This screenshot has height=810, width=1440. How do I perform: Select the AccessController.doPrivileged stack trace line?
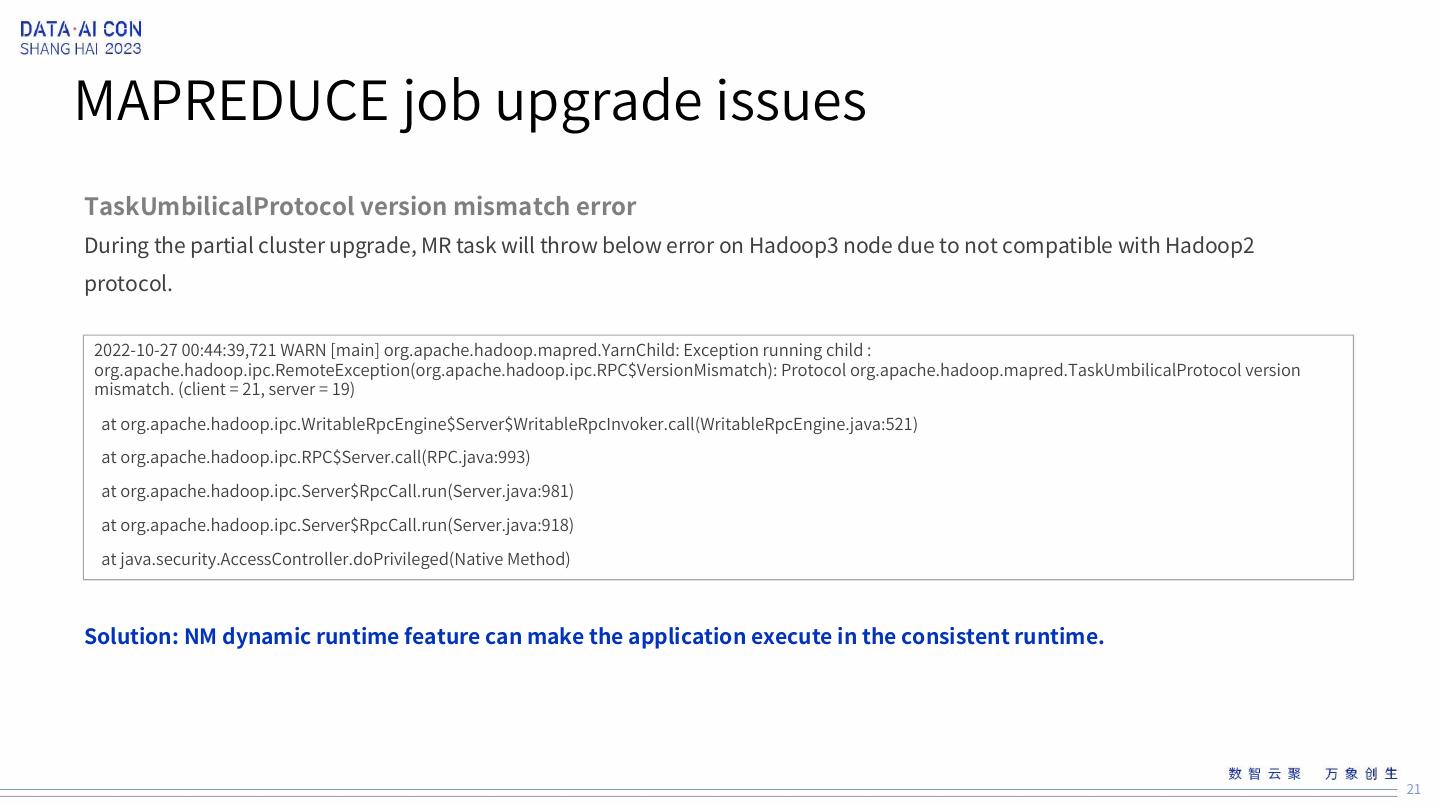(x=335, y=559)
